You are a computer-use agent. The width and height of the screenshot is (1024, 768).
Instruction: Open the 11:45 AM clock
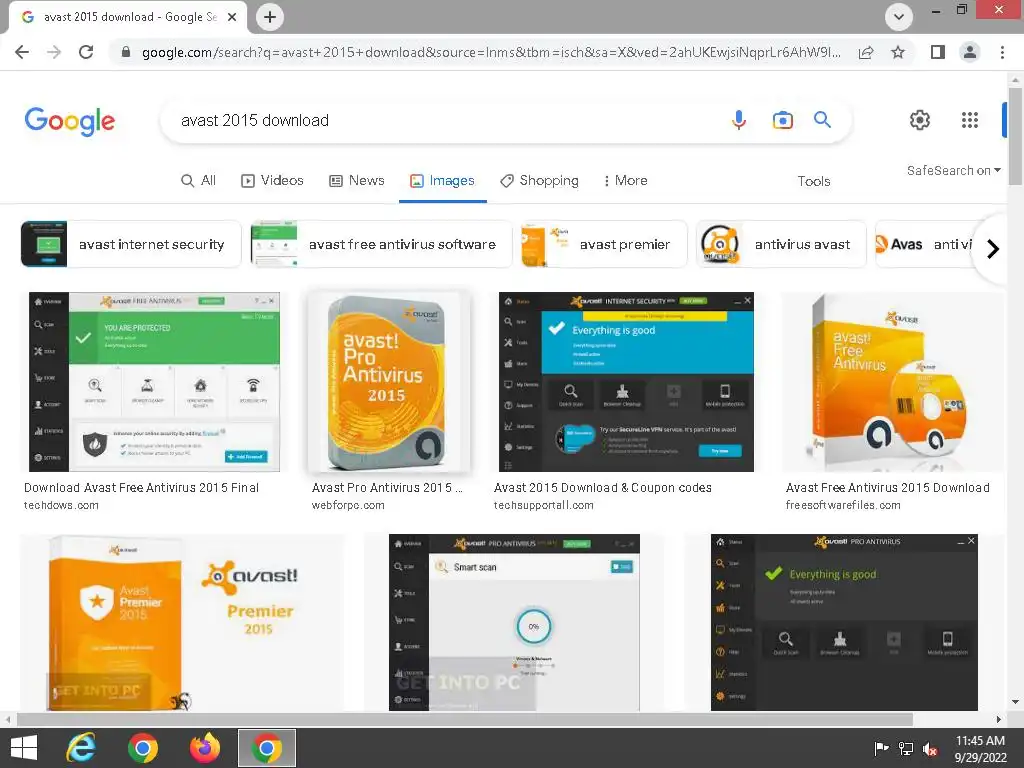[x=980, y=748]
